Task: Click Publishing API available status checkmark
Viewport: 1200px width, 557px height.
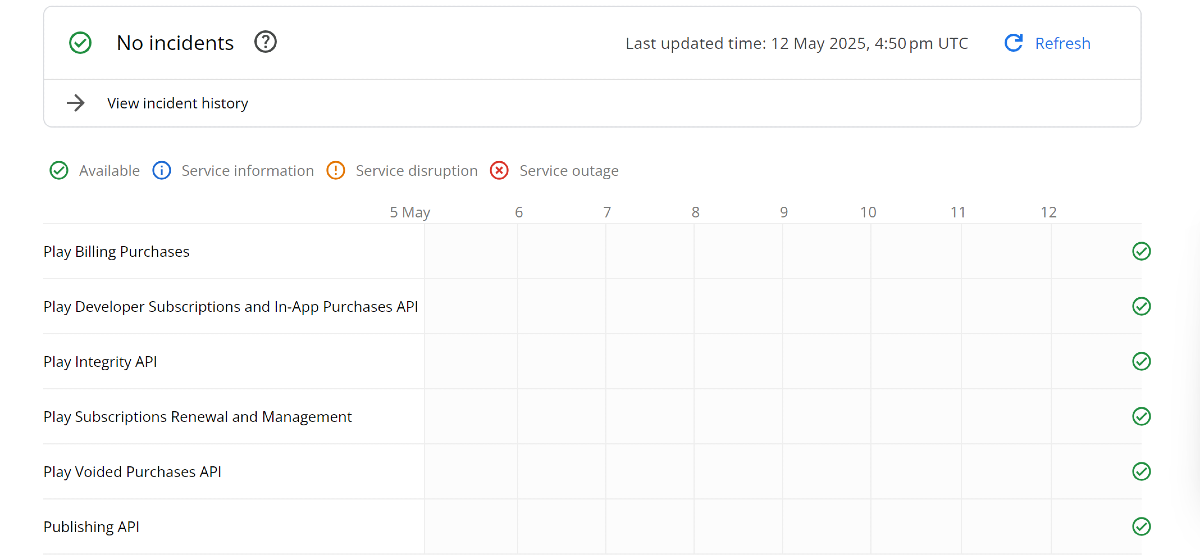Action: [x=1141, y=526]
